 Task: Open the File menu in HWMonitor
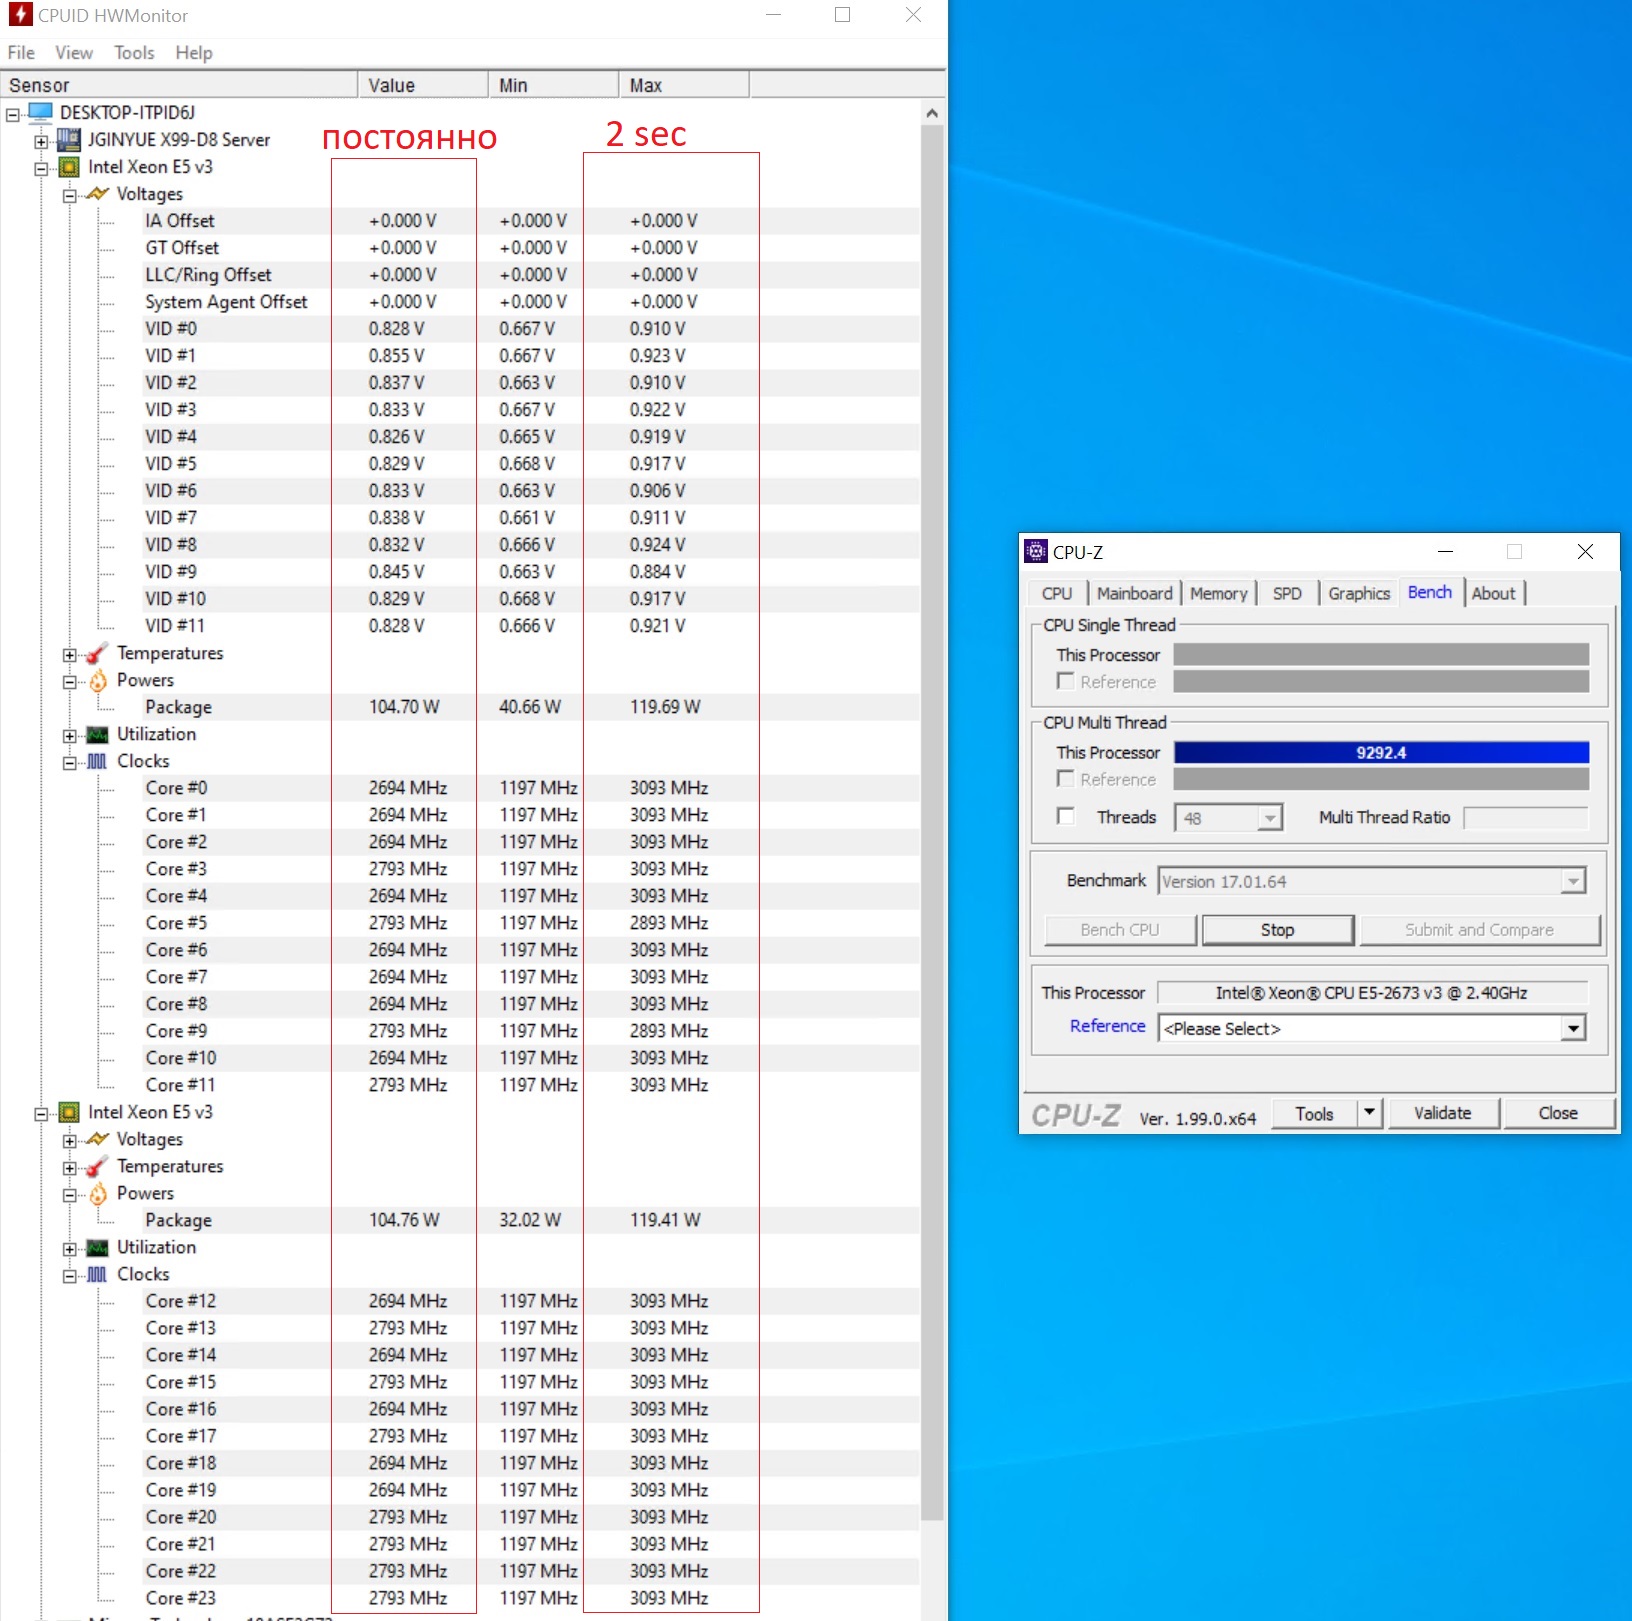[x=21, y=53]
